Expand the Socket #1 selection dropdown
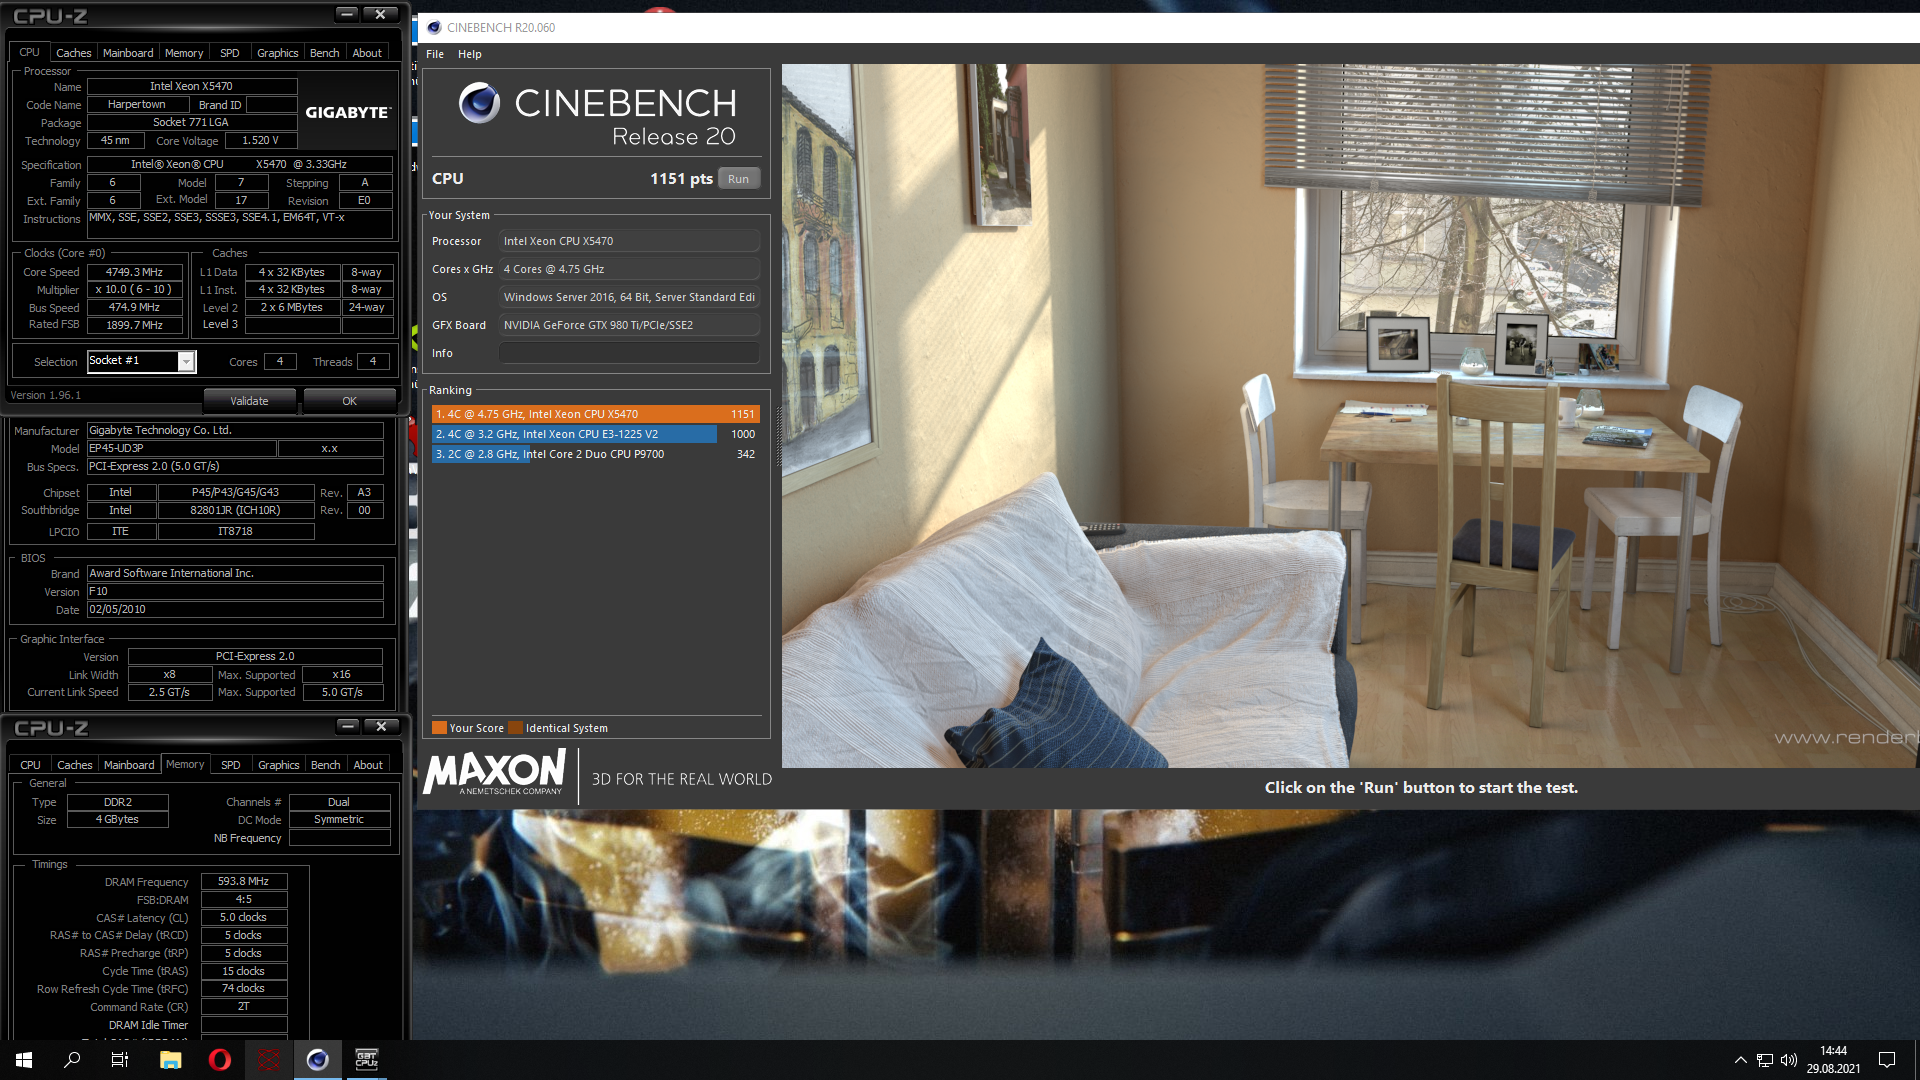 coord(186,362)
